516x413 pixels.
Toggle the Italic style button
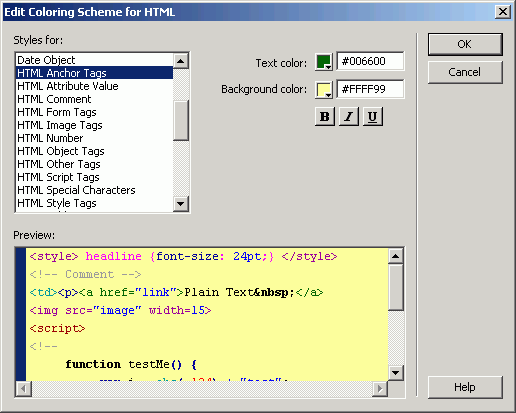(x=349, y=116)
